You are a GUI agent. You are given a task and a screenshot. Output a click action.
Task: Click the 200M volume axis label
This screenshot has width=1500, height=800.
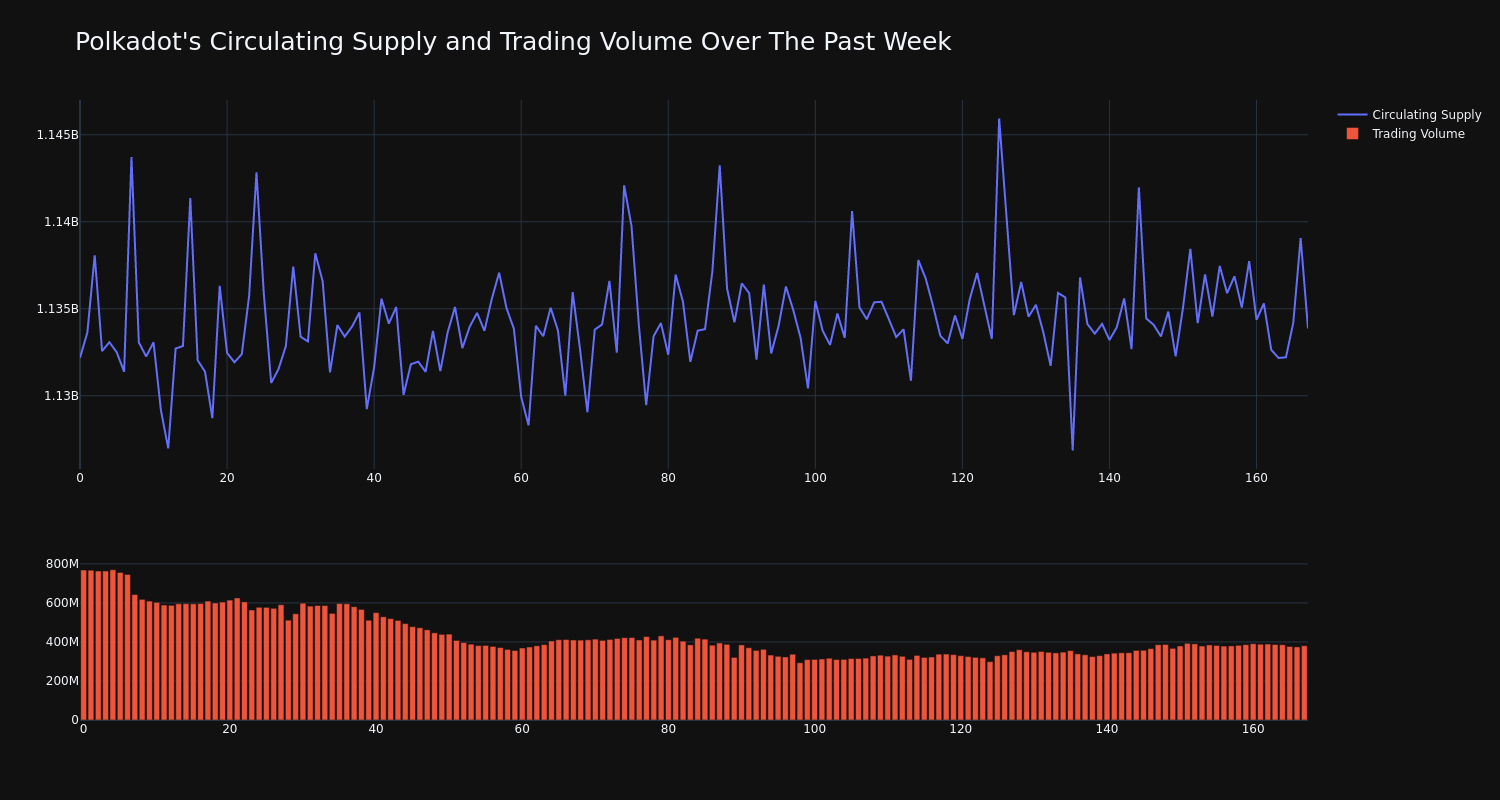coord(62,681)
